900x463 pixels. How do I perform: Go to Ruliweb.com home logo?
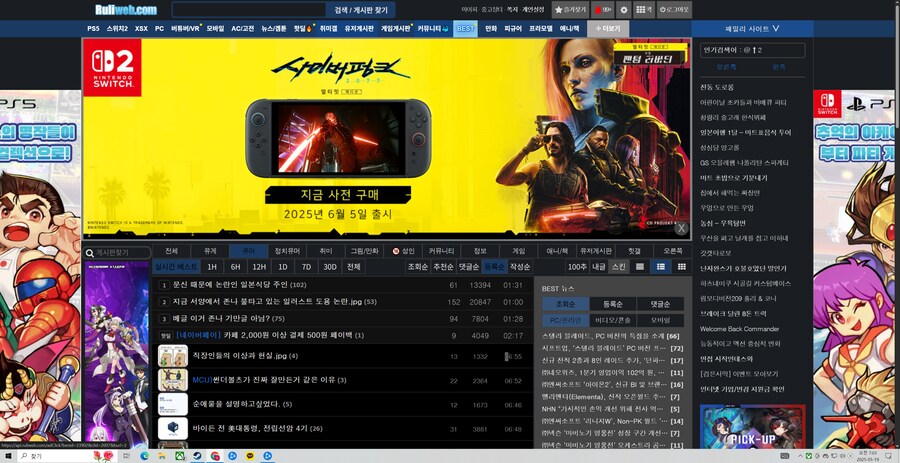126,10
